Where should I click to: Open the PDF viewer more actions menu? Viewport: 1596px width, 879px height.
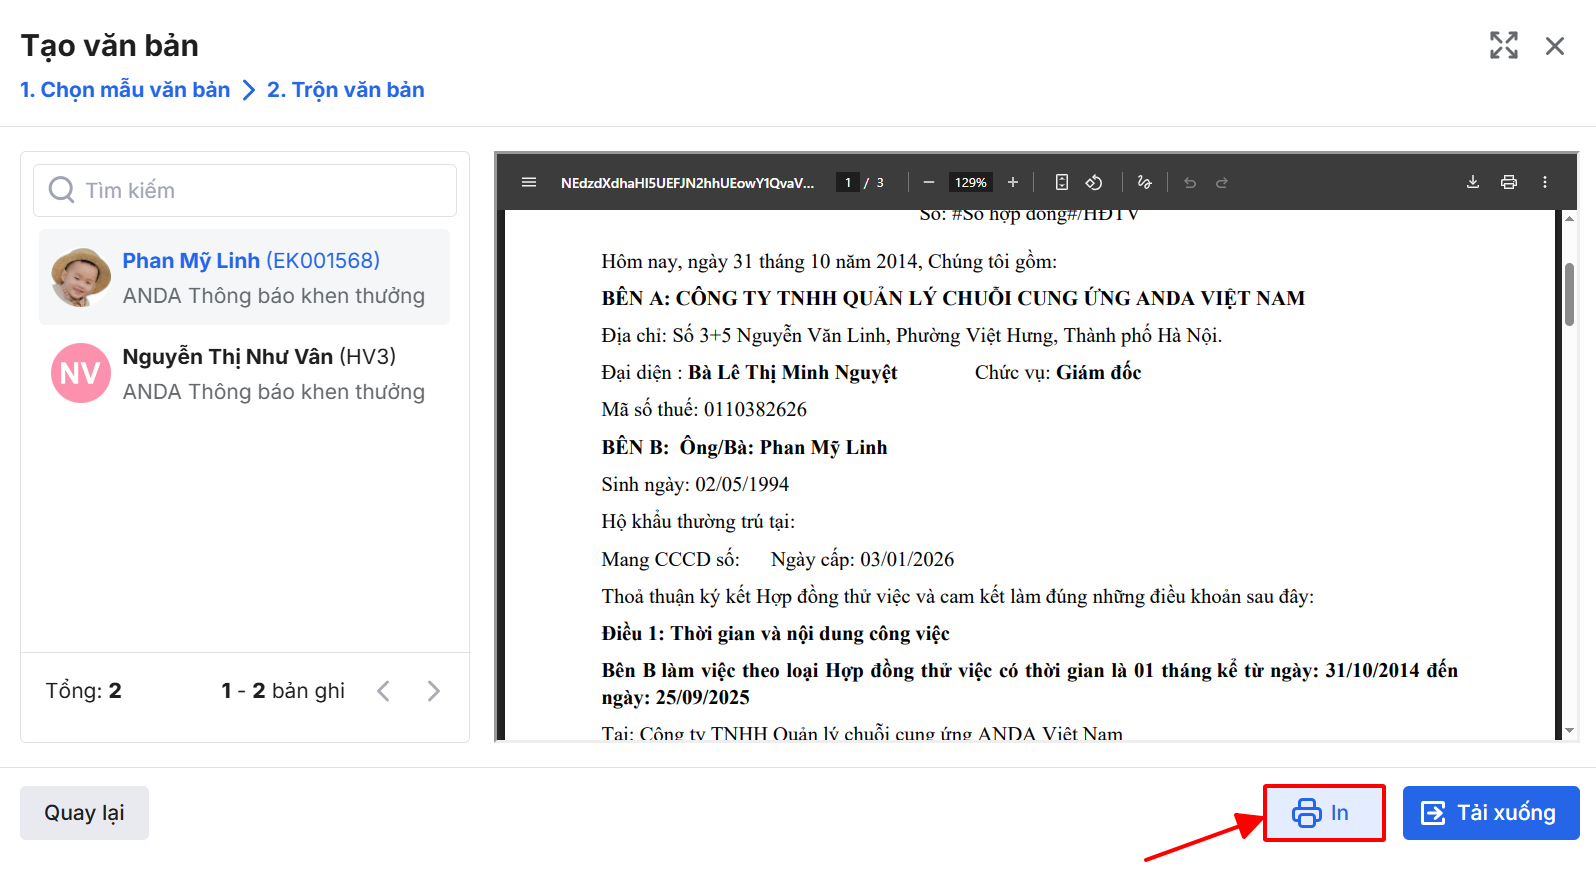(x=1544, y=182)
